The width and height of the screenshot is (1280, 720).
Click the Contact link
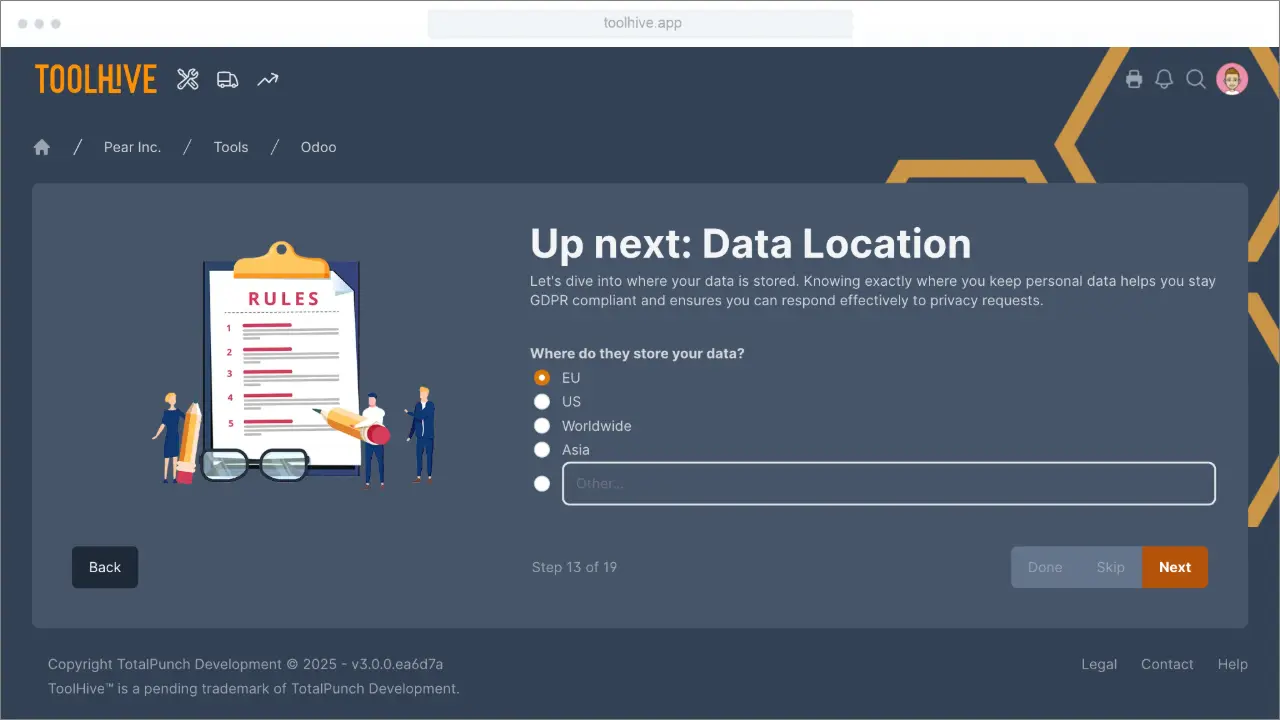1167,664
